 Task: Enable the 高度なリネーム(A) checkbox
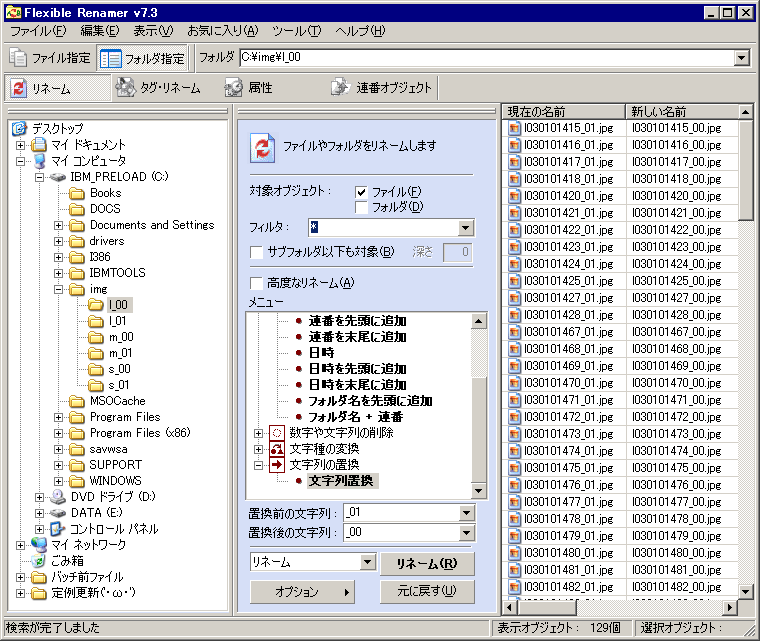tap(256, 283)
